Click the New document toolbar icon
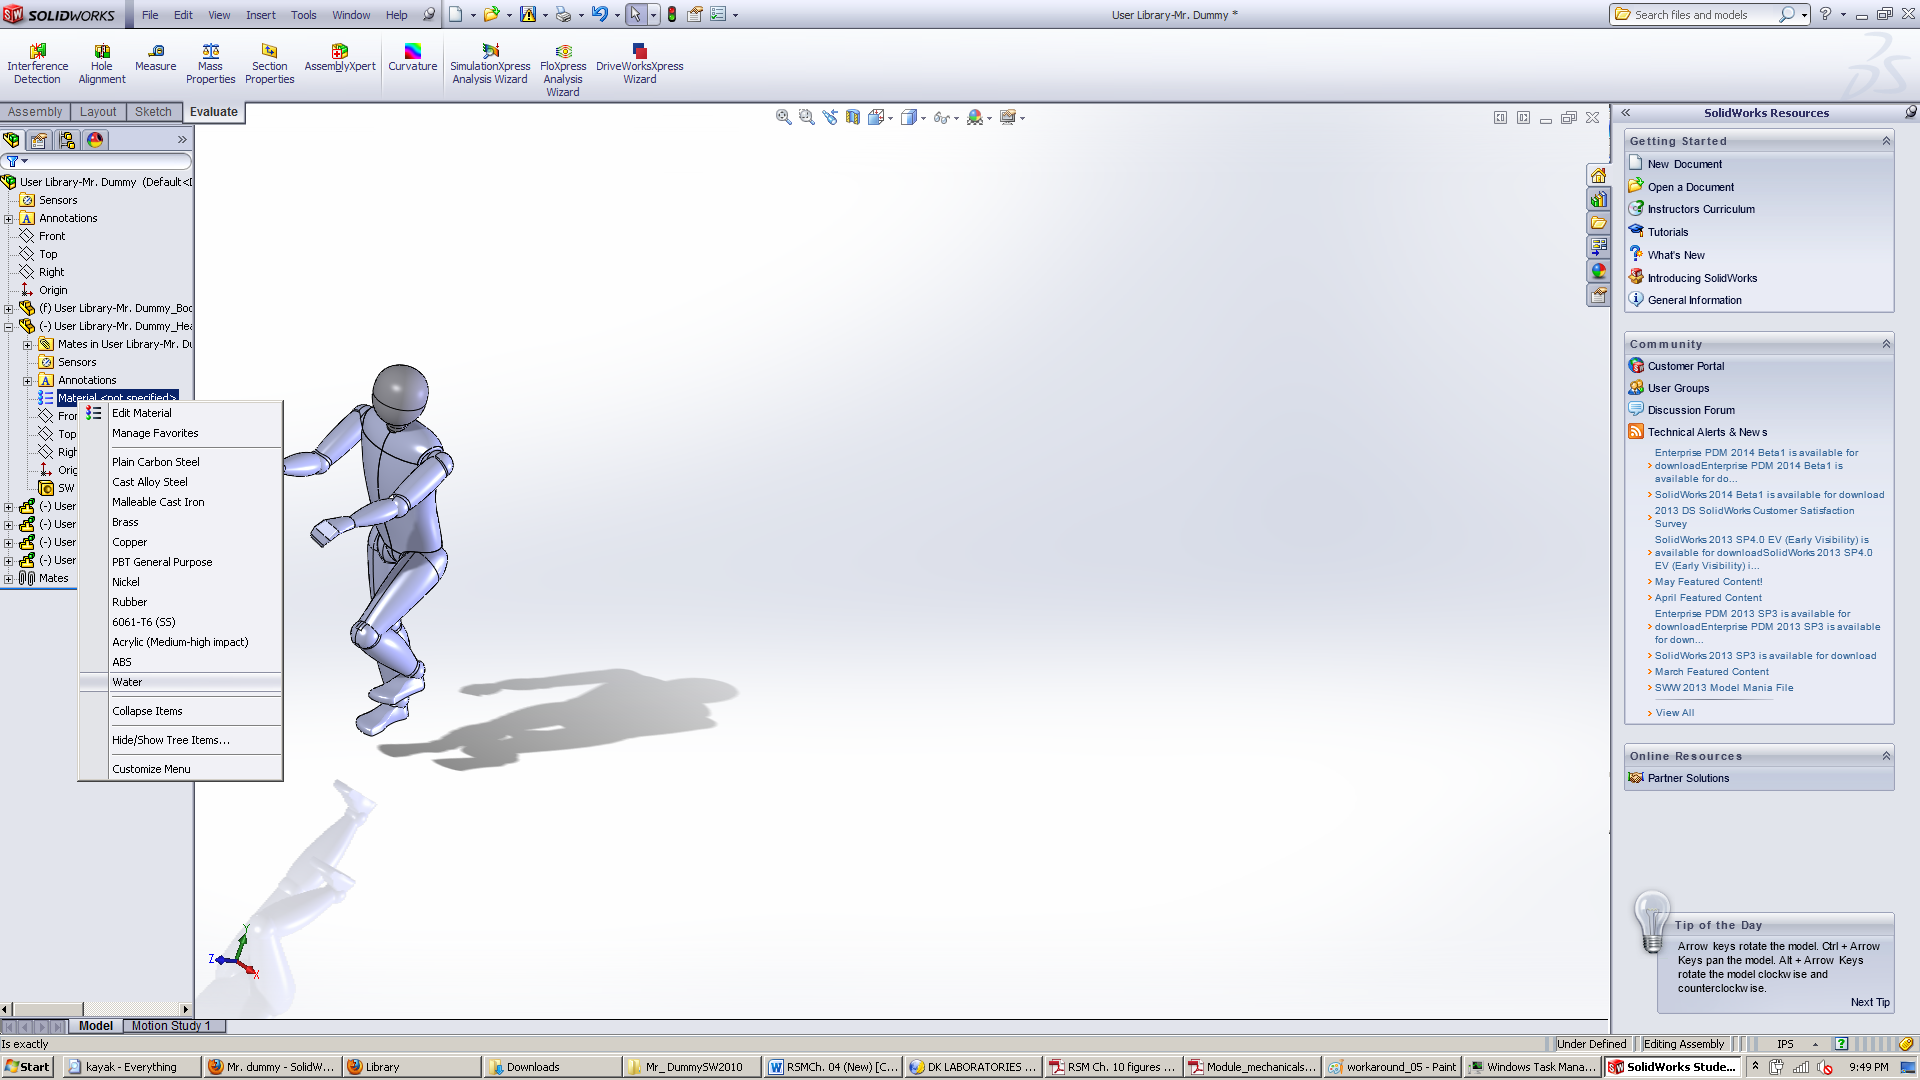This screenshot has height=1080, width=1920. pyautogui.click(x=456, y=14)
